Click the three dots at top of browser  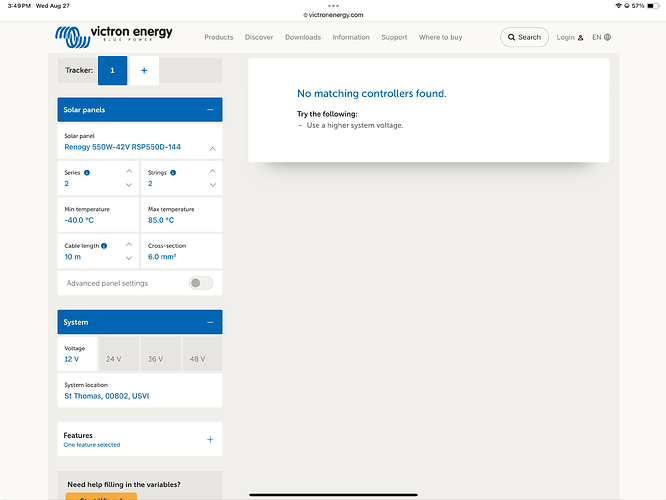[x=333, y=6]
